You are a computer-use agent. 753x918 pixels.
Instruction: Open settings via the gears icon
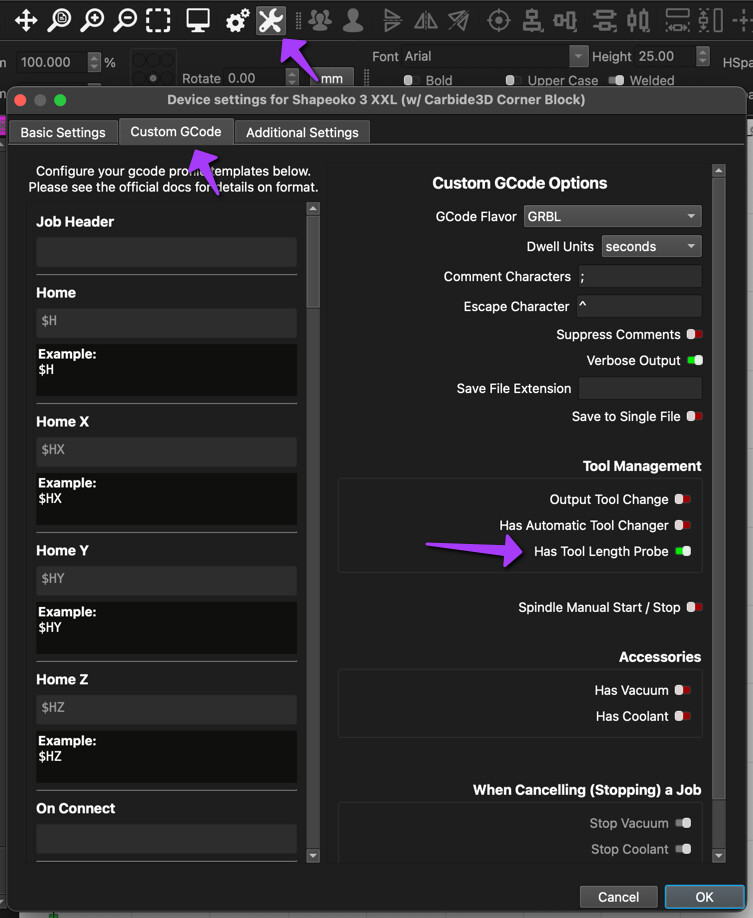coord(237,20)
